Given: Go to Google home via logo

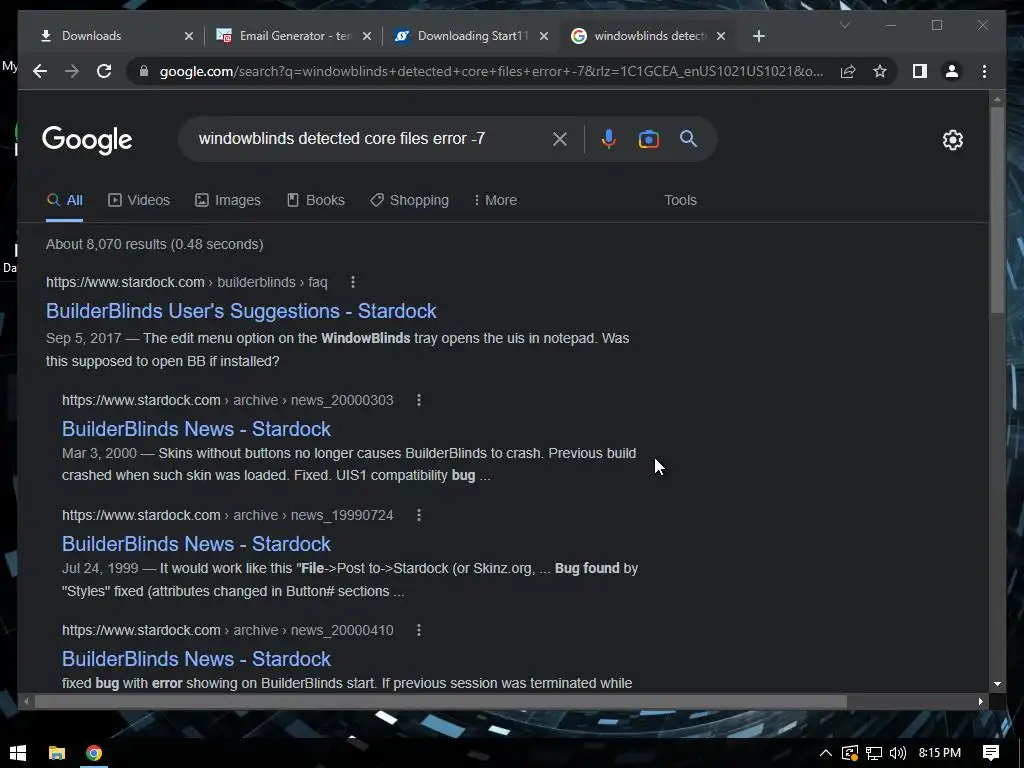Looking at the screenshot, I should click(x=87, y=140).
